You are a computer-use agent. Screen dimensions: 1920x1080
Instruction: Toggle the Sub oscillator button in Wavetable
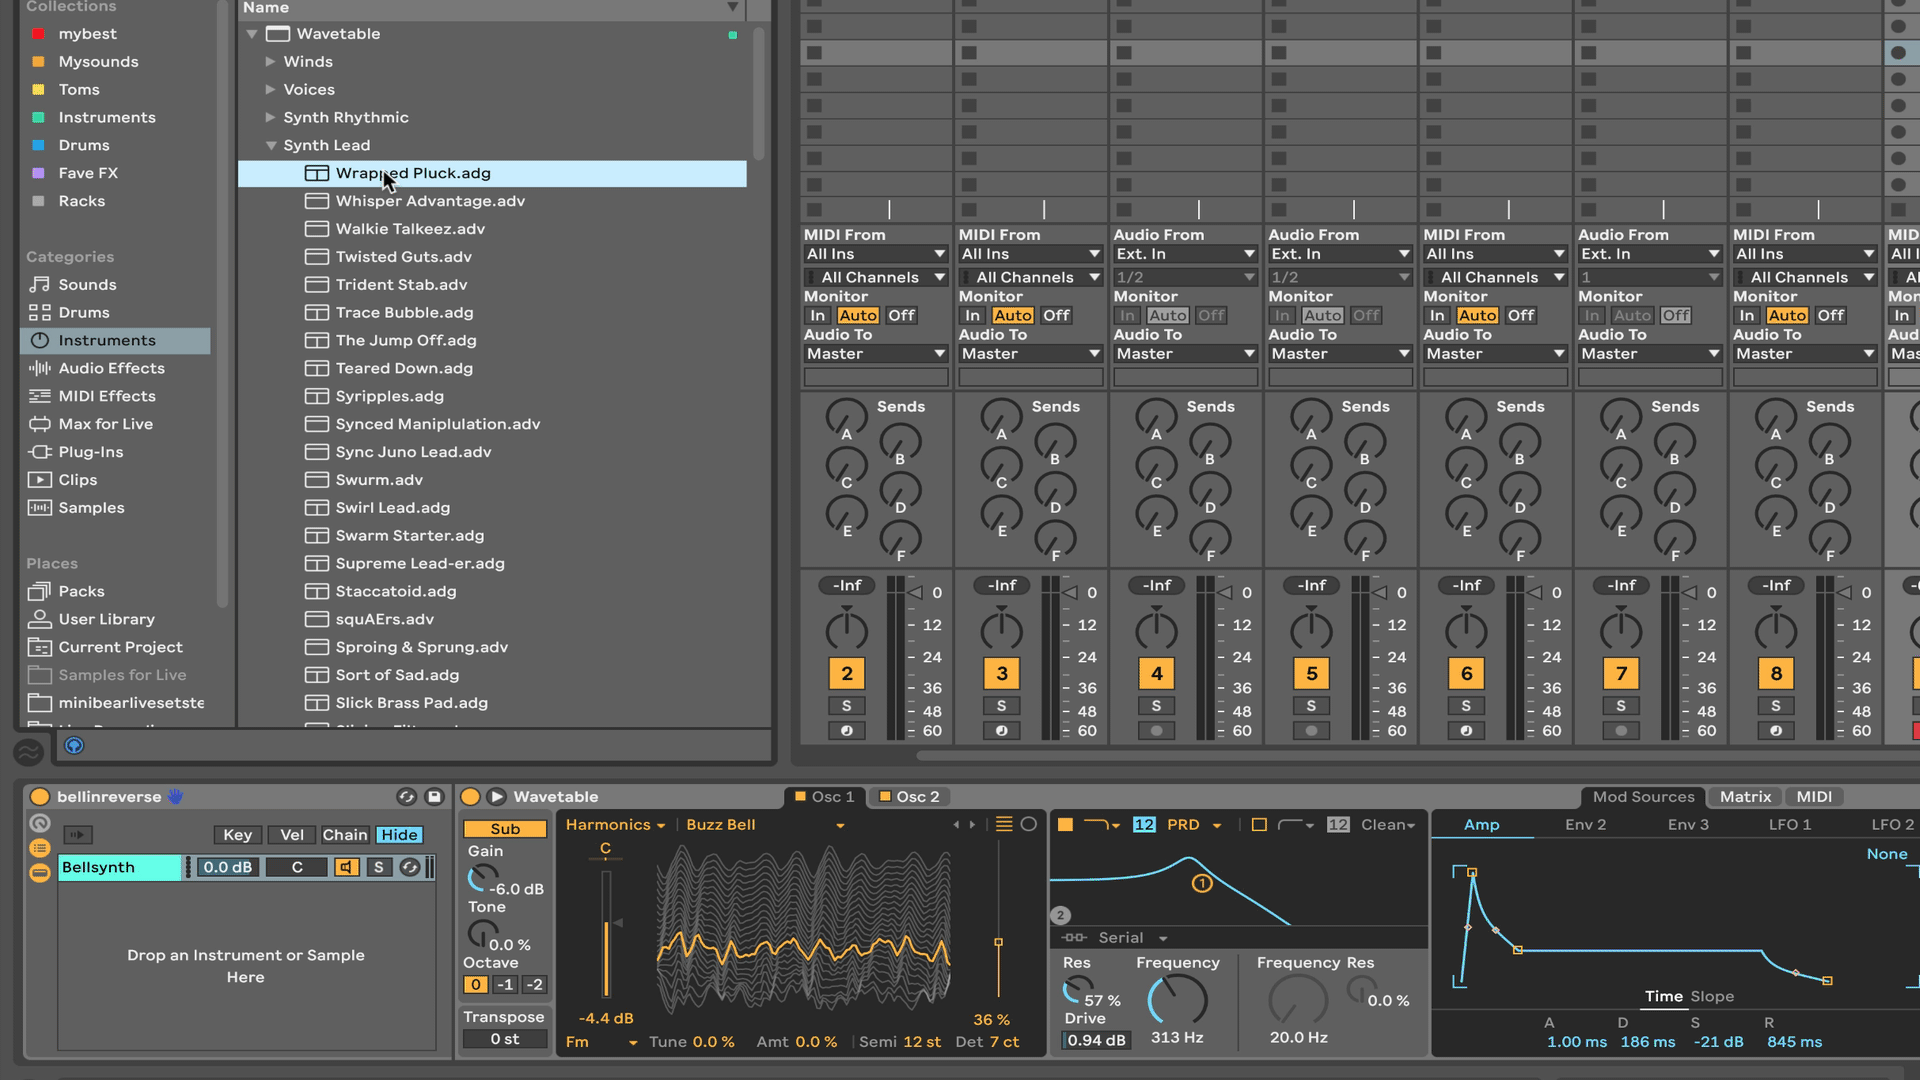(x=504, y=829)
